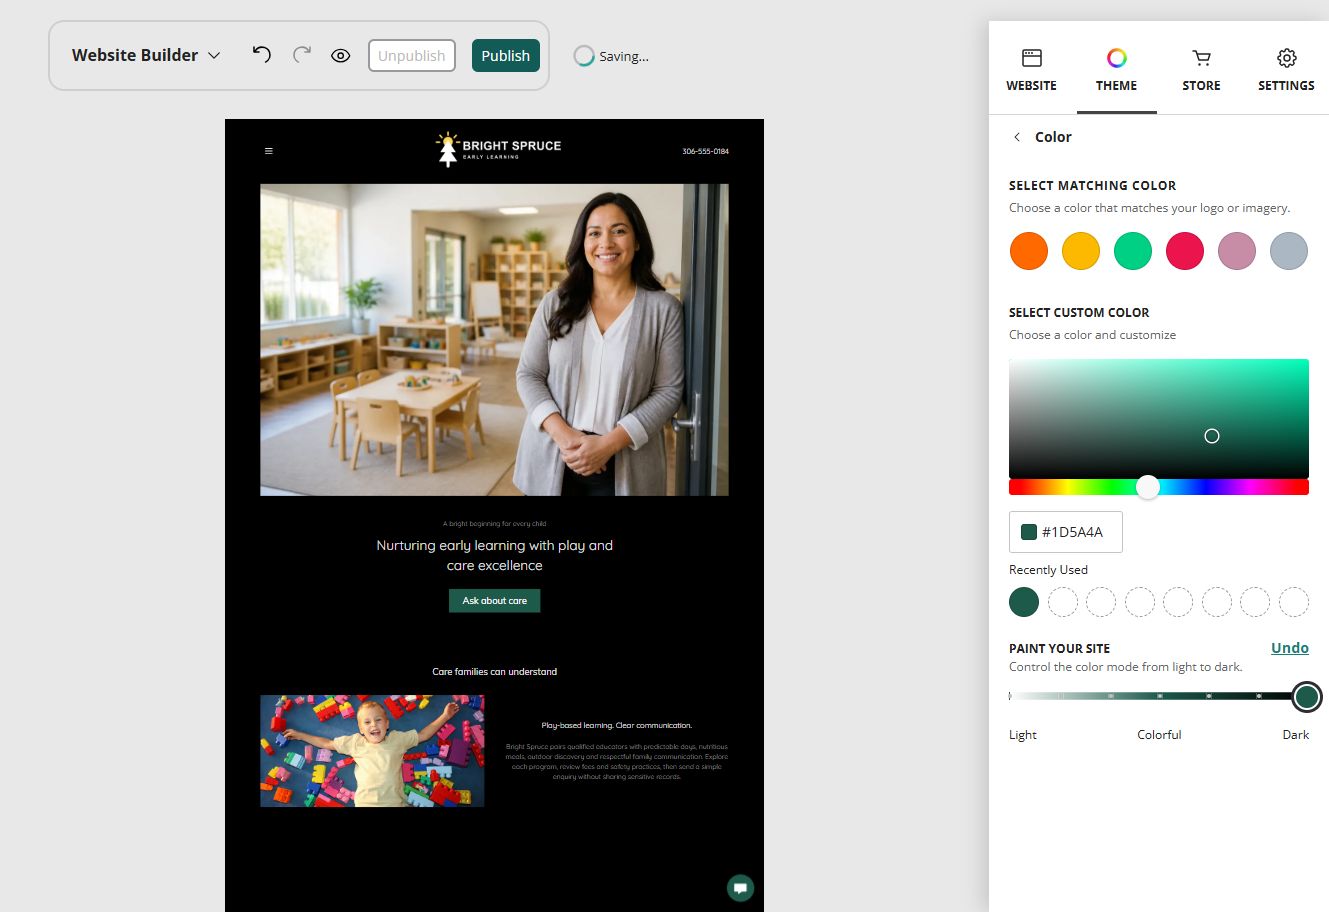The image size is (1329, 912).
Task: Select the green matching color swatch
Action: tap(1133, 251)
